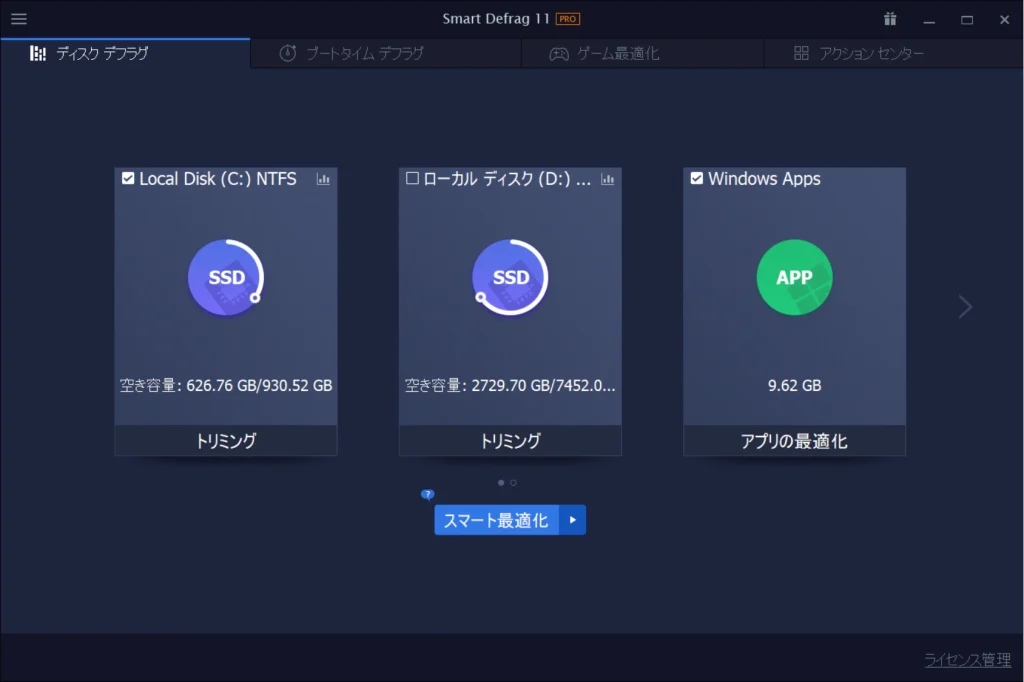Click the PRO badge in the title
Viewport: 1024px width, 682px height.
[x=568, y=19]
